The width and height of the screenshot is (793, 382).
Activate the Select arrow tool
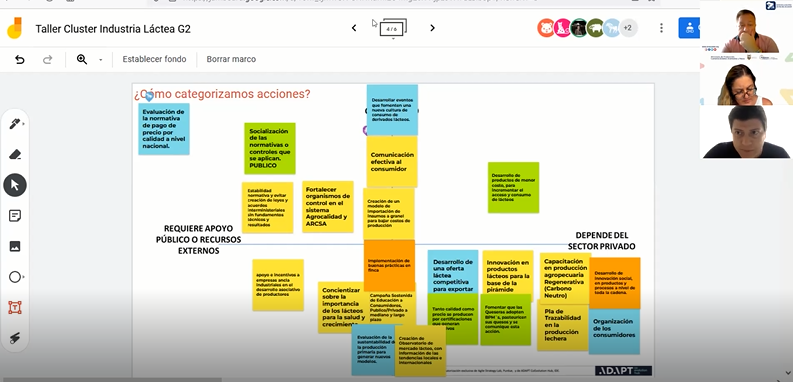[x=15, y=185]
